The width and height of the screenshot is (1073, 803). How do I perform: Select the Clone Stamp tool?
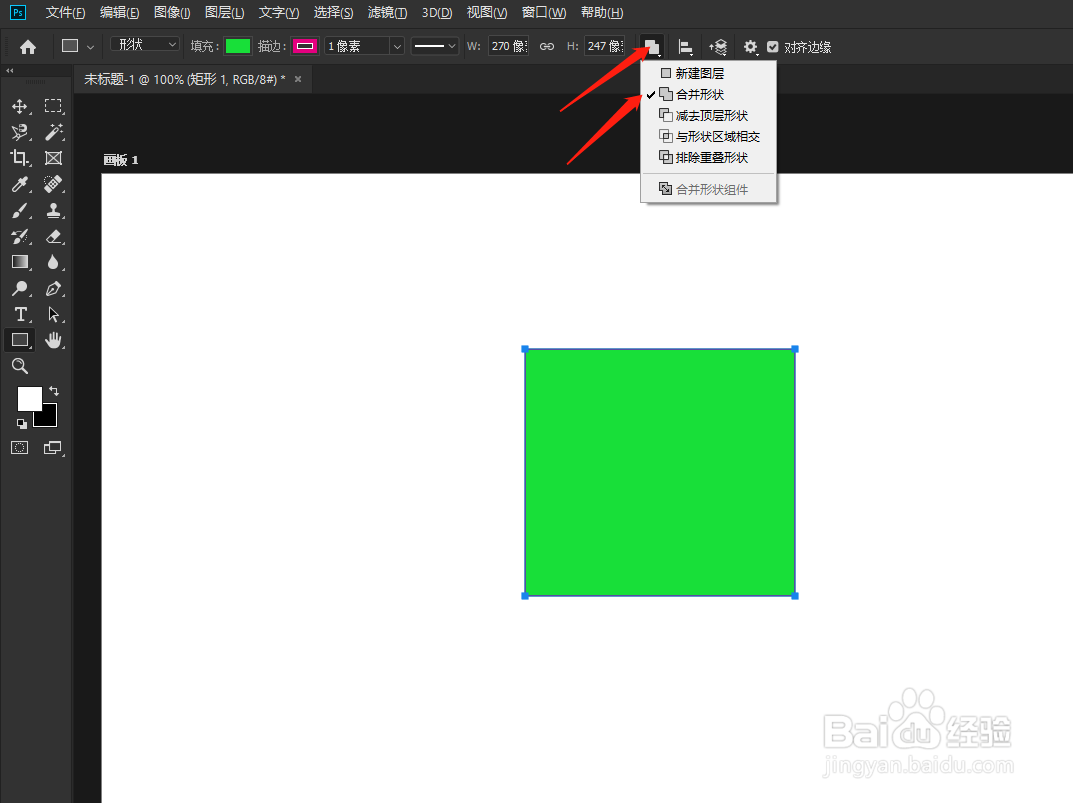[x=53, y=210]
